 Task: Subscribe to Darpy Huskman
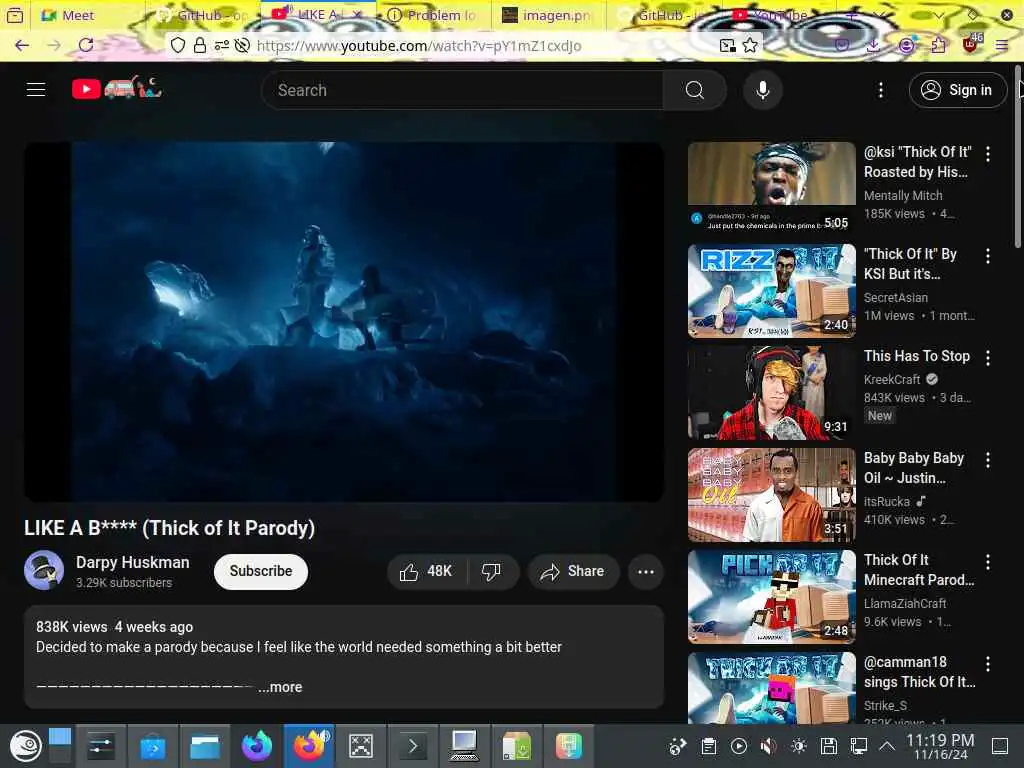tap(261, 571)
